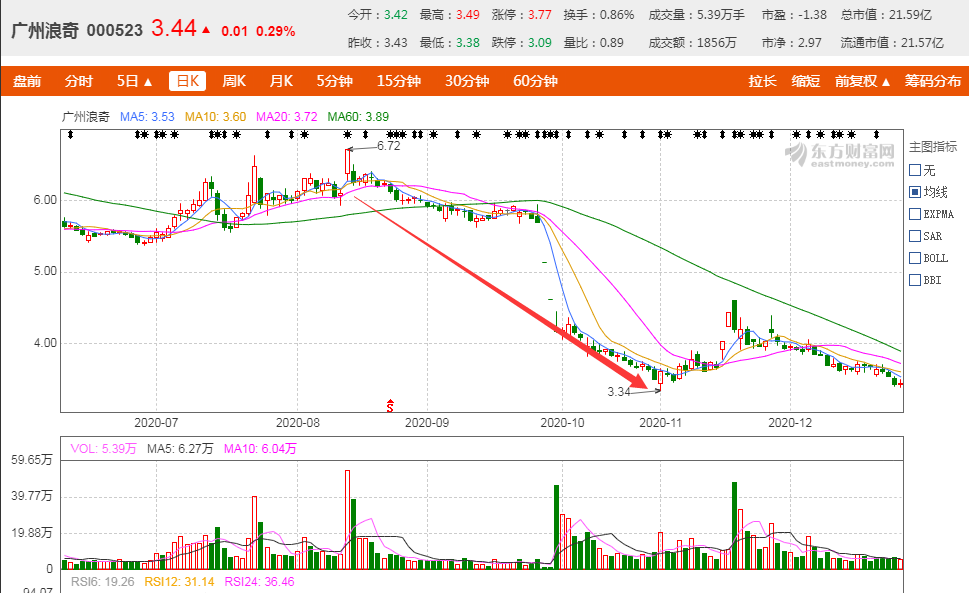Click the RSI6: 19.26 label
Screen dimensions: 972x593
102,582
